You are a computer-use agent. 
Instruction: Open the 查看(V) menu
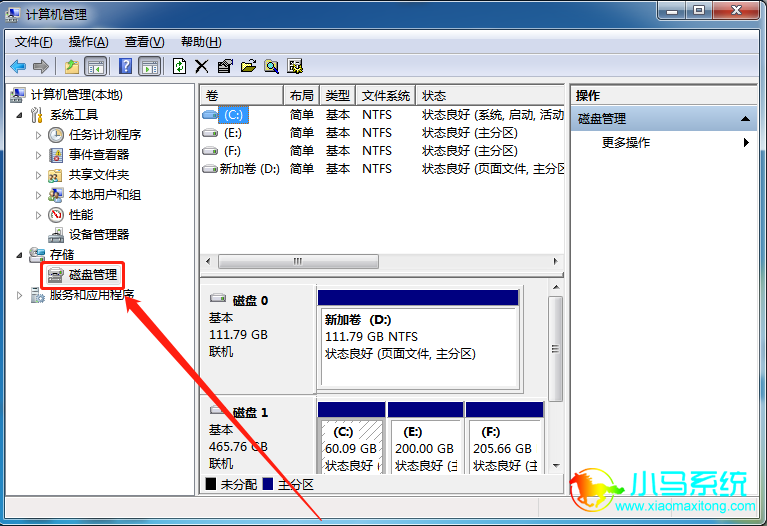[144, 42]
